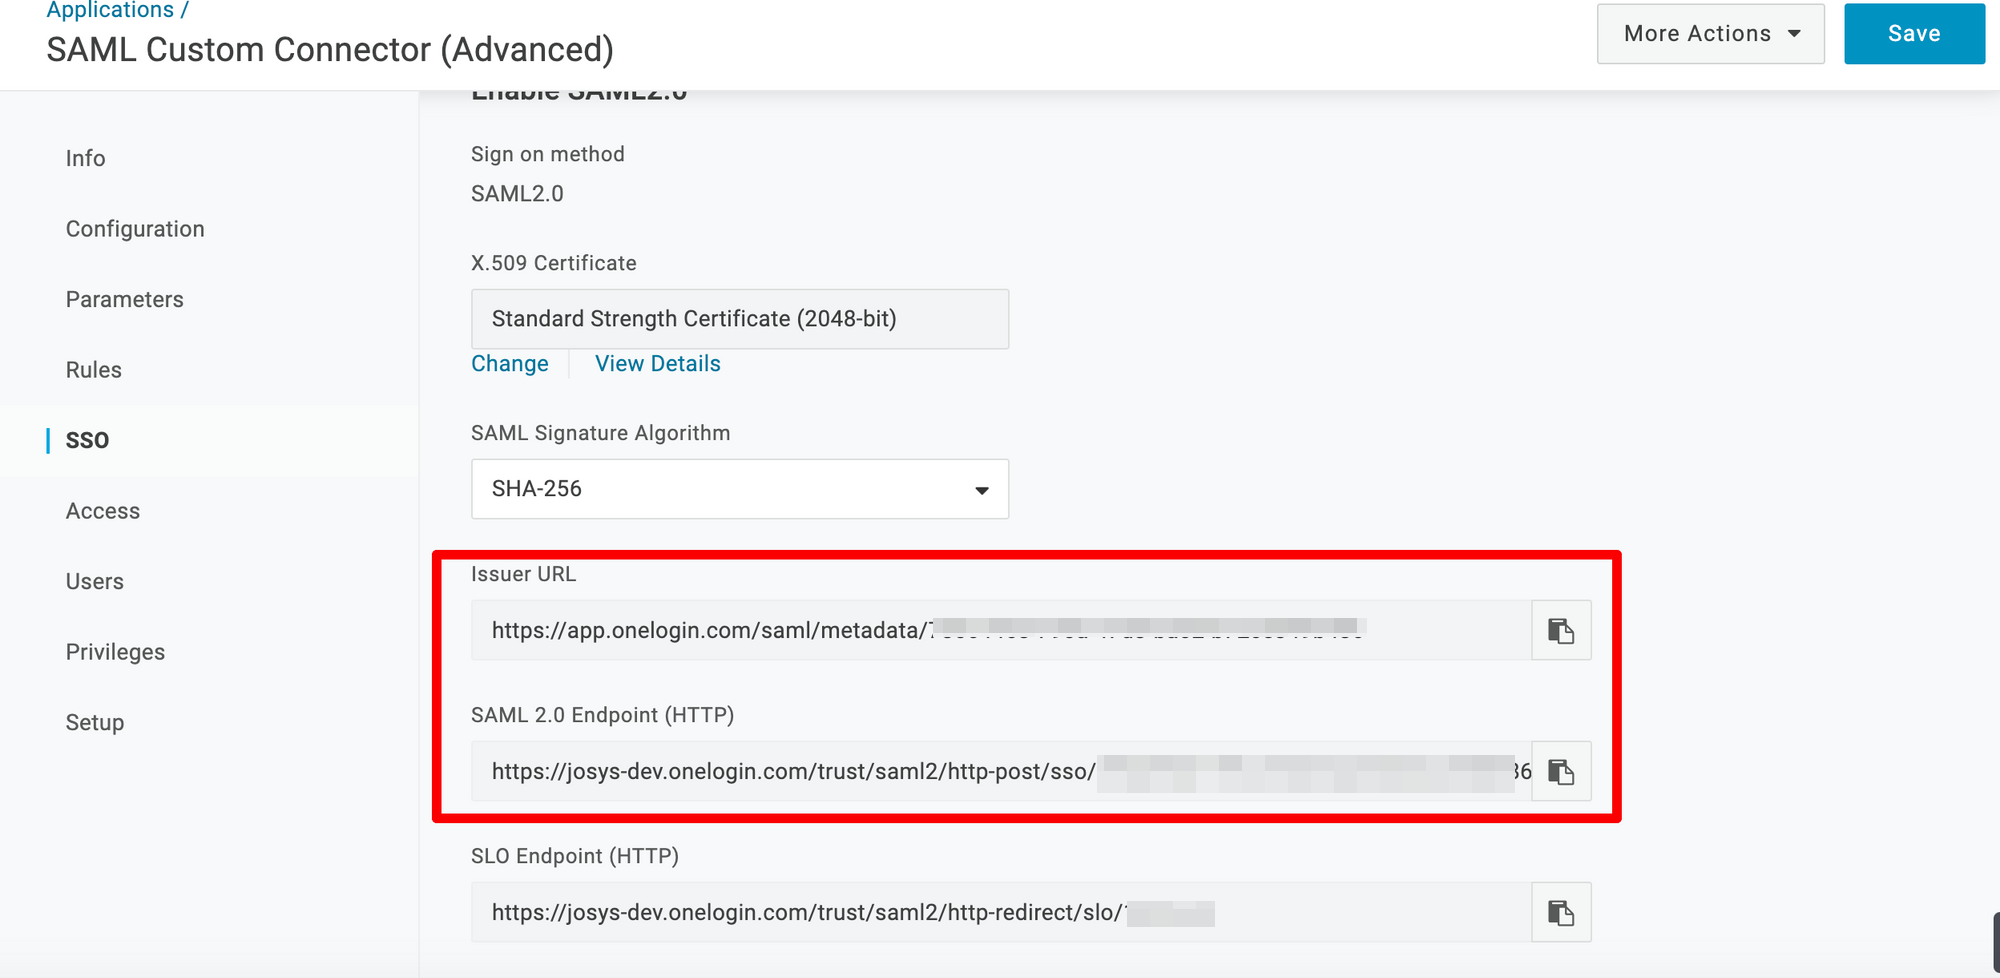Click the Save button
Viewport: 2000px width, 978px height.
point(1913,34)
